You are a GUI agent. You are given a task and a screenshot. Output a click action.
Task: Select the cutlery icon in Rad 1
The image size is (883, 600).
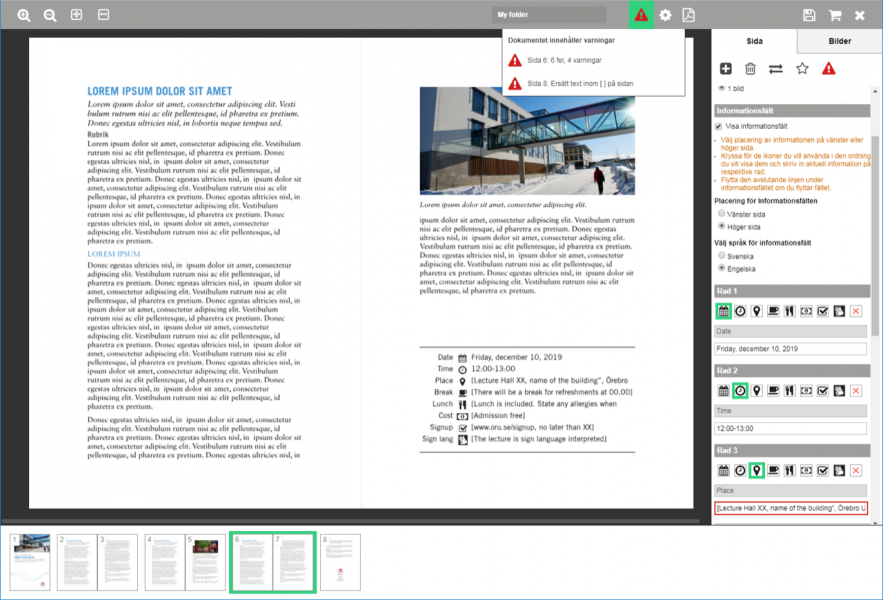point(790,311)
